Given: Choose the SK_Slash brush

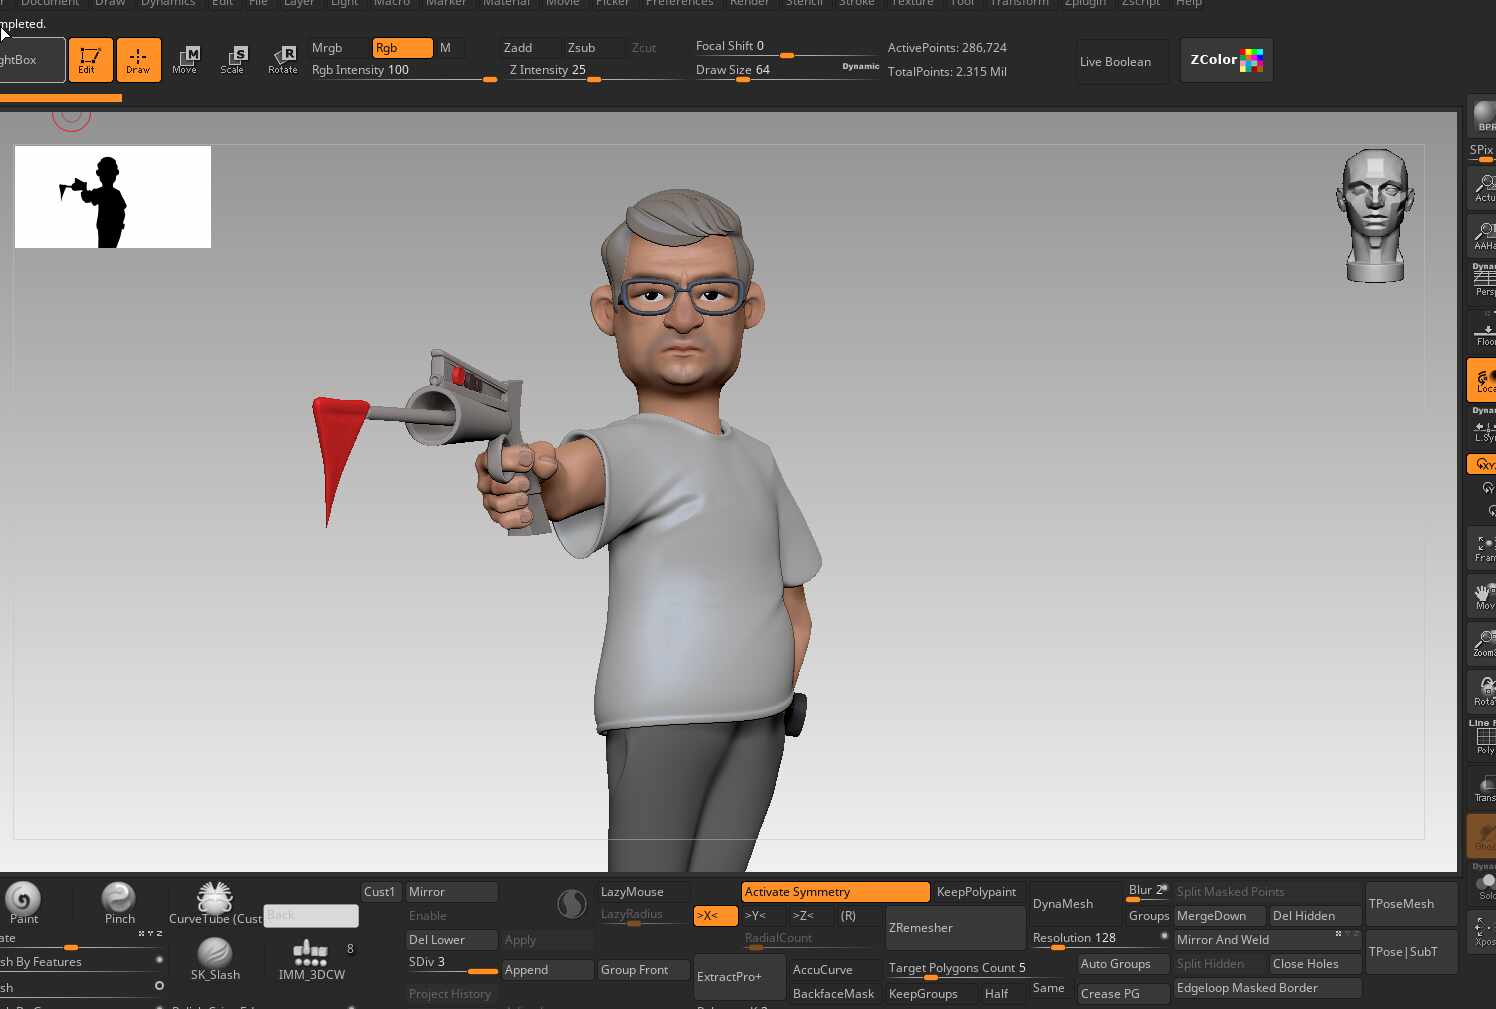Looking at the screenshot, I should [x=215, y=958].
